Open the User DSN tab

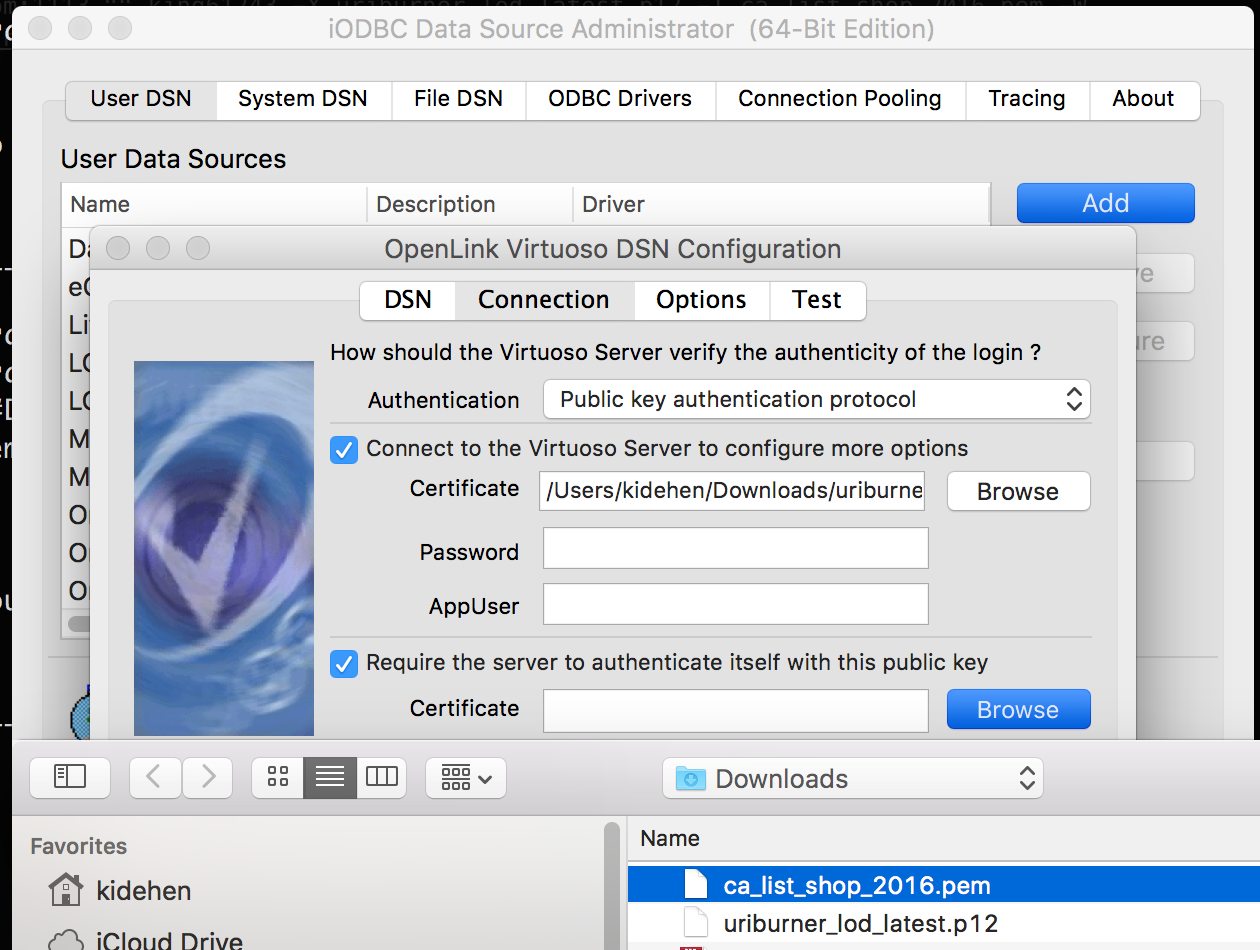(x=141, y=99)
